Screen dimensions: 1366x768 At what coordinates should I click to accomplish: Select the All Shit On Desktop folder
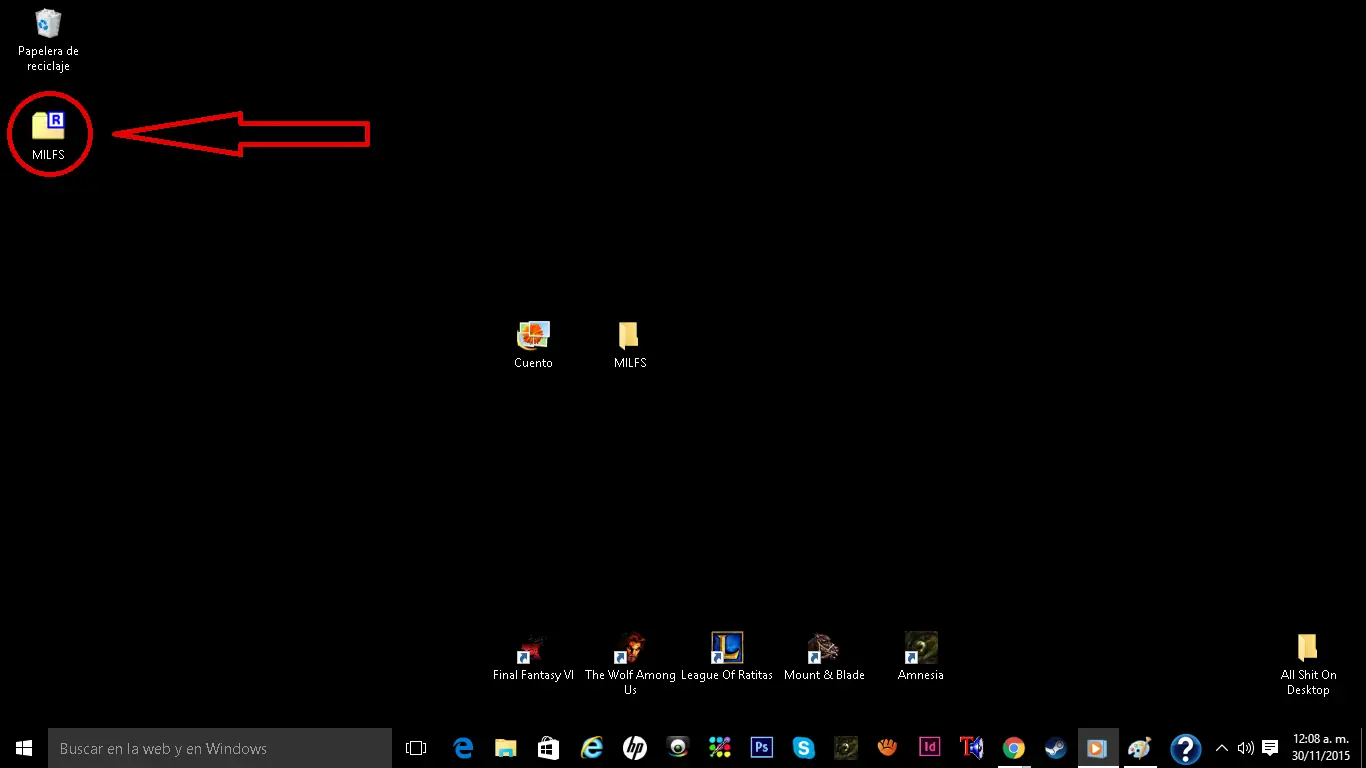coord(1308,664)
